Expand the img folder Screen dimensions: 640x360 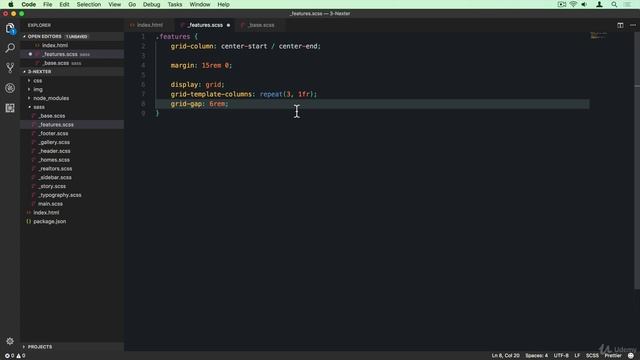coord(38,89)
